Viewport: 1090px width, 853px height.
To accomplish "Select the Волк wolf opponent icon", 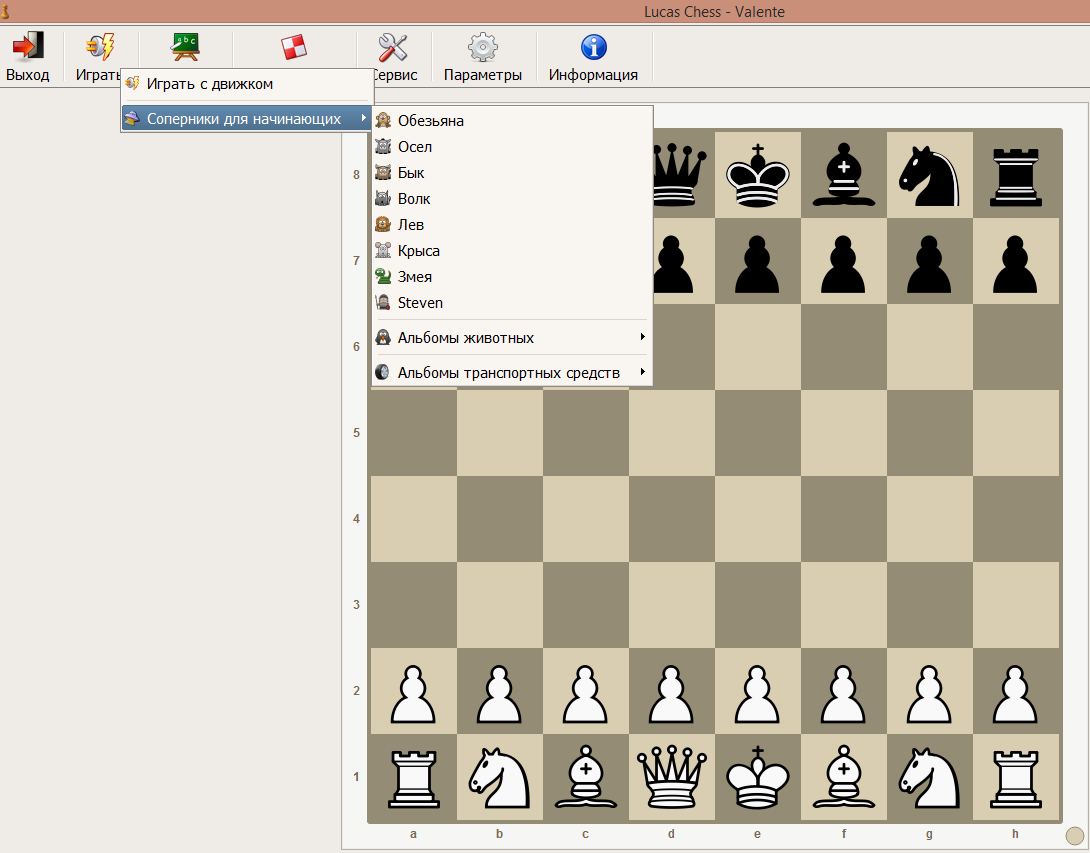I will coord(383,198).
